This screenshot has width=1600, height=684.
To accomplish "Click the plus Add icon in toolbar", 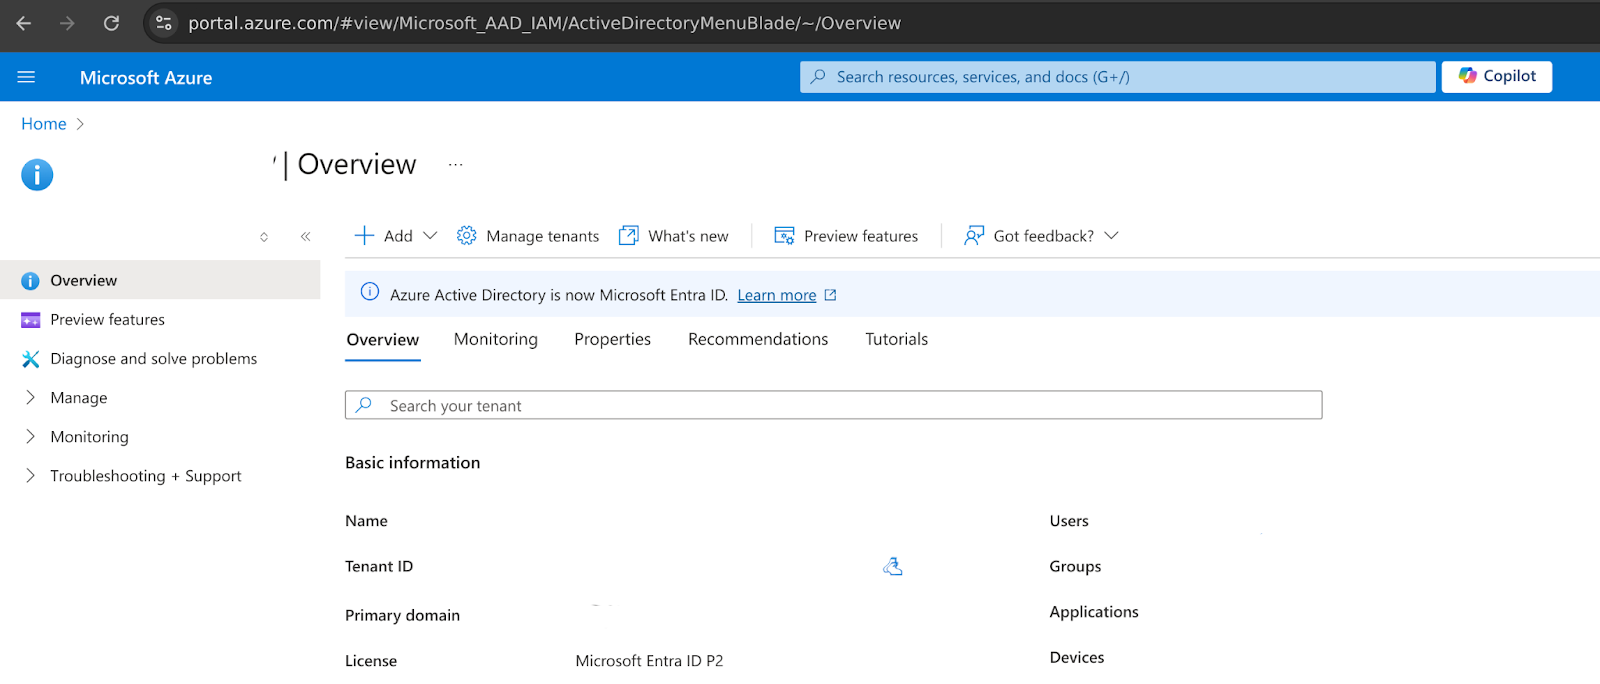I will (x=364, y=236).
